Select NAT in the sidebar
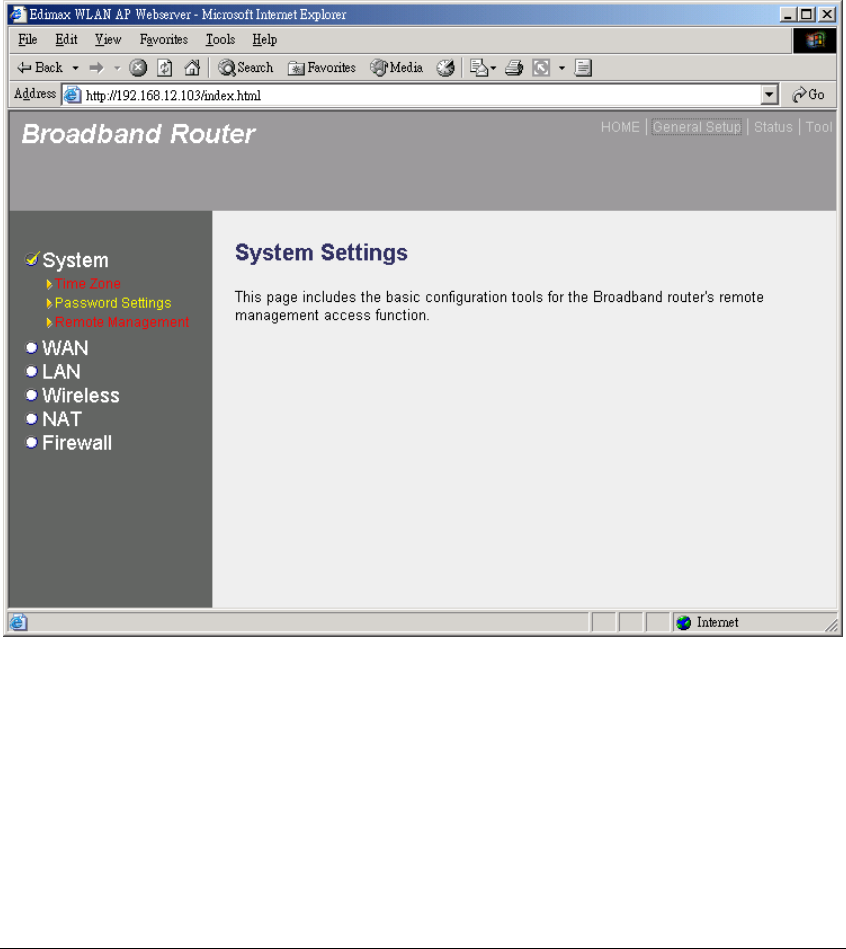Viewport: 846px width, 949px height. point(62,419)
